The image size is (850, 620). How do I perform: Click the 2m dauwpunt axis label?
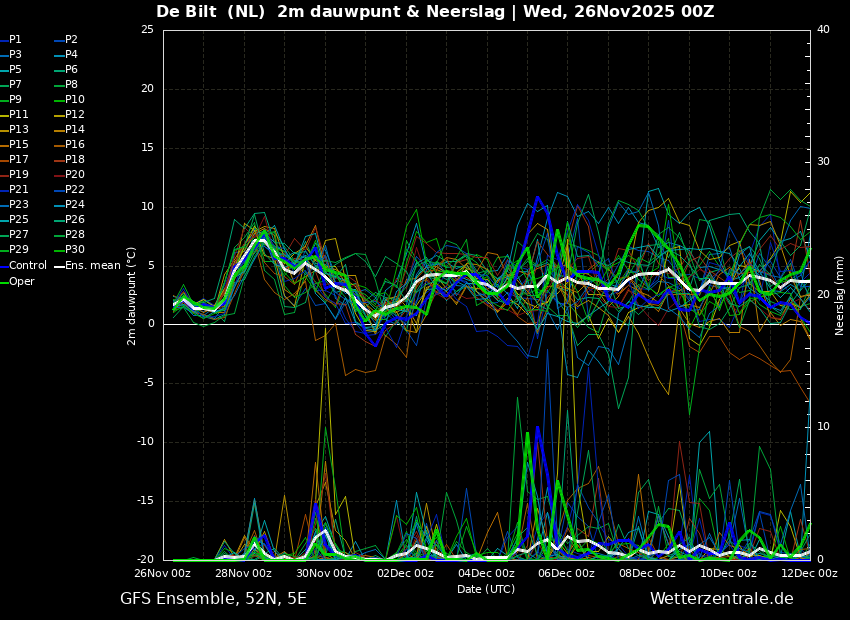[131, 296]
